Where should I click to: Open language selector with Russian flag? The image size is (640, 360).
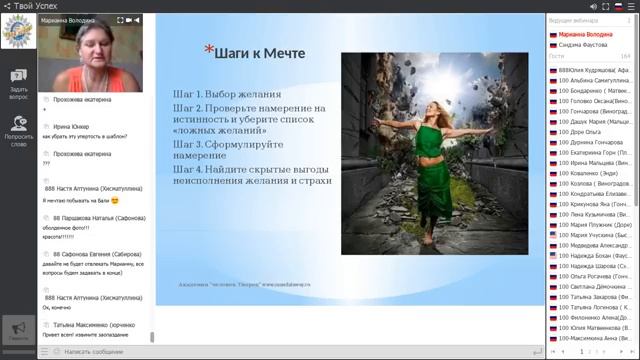click(618, 6)
